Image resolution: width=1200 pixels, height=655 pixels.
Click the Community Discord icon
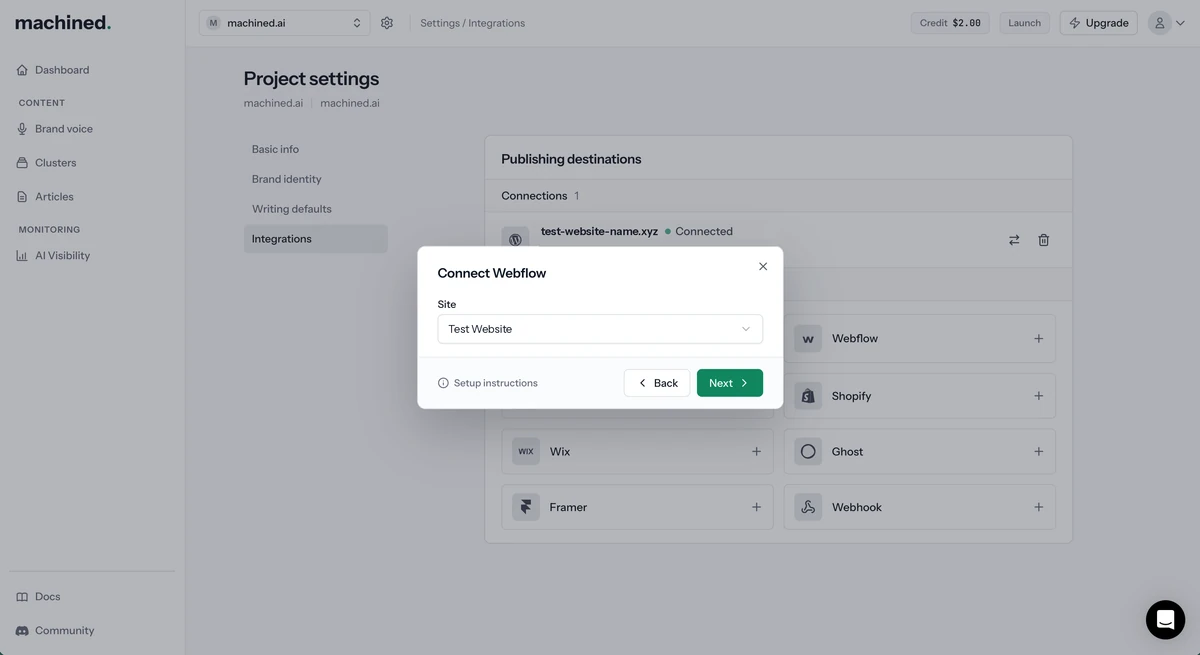pos(22,631)
